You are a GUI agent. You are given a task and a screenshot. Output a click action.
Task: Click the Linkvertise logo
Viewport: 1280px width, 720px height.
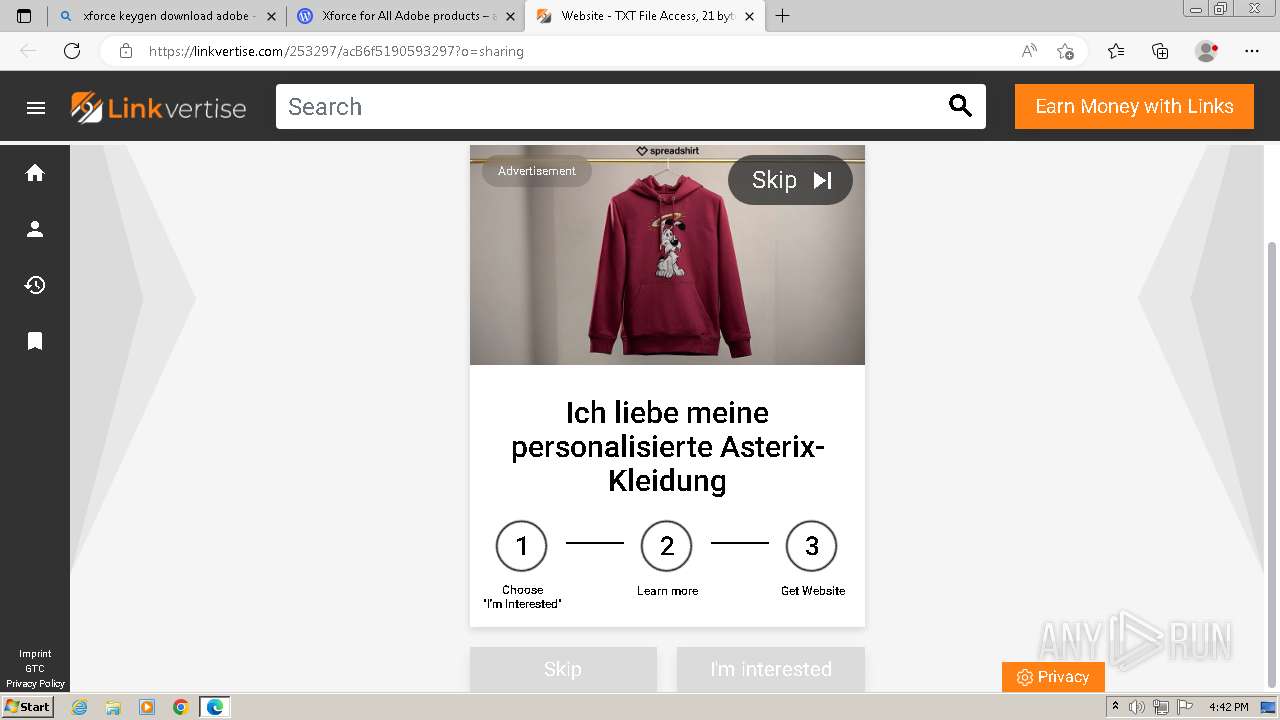coord(158,107)
